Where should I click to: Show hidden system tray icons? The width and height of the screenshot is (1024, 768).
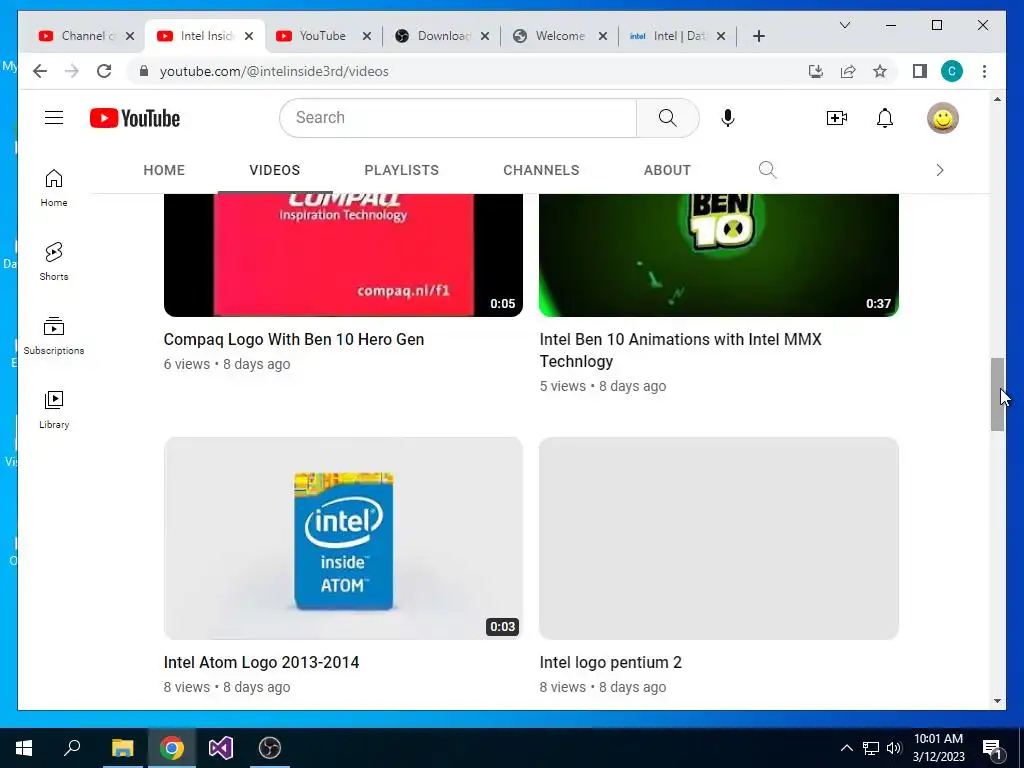tap(846, 748)
